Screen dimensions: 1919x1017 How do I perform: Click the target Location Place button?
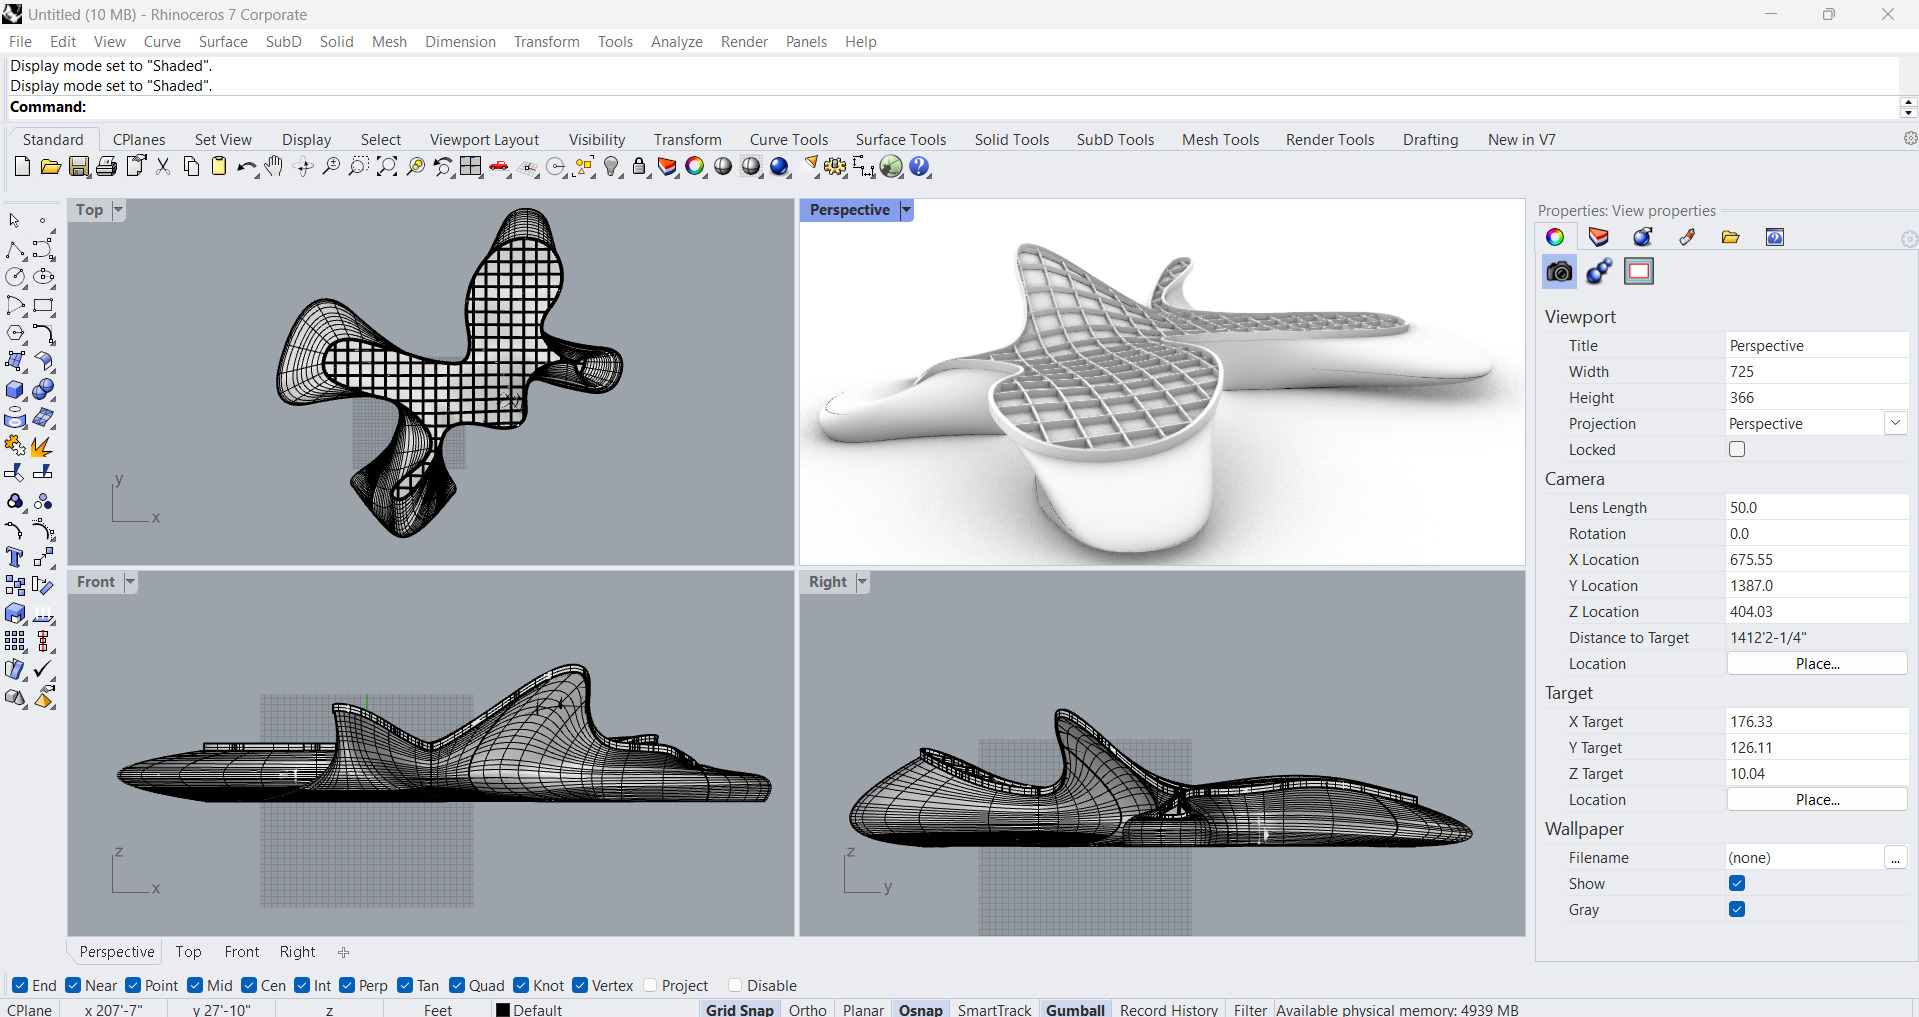tap(1817, 800)
